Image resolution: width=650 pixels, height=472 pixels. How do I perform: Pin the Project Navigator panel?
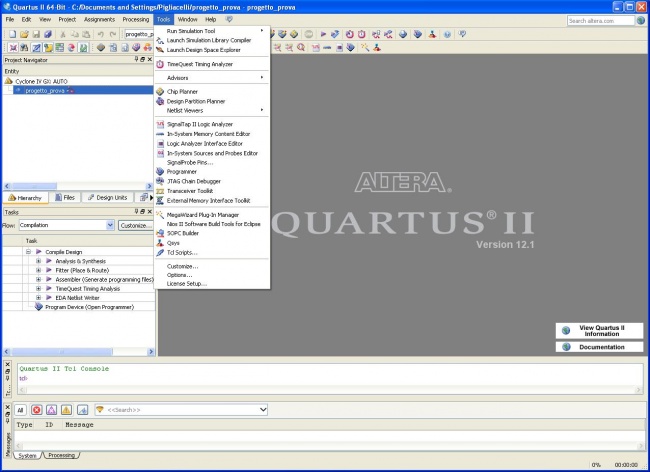point(136,60)
